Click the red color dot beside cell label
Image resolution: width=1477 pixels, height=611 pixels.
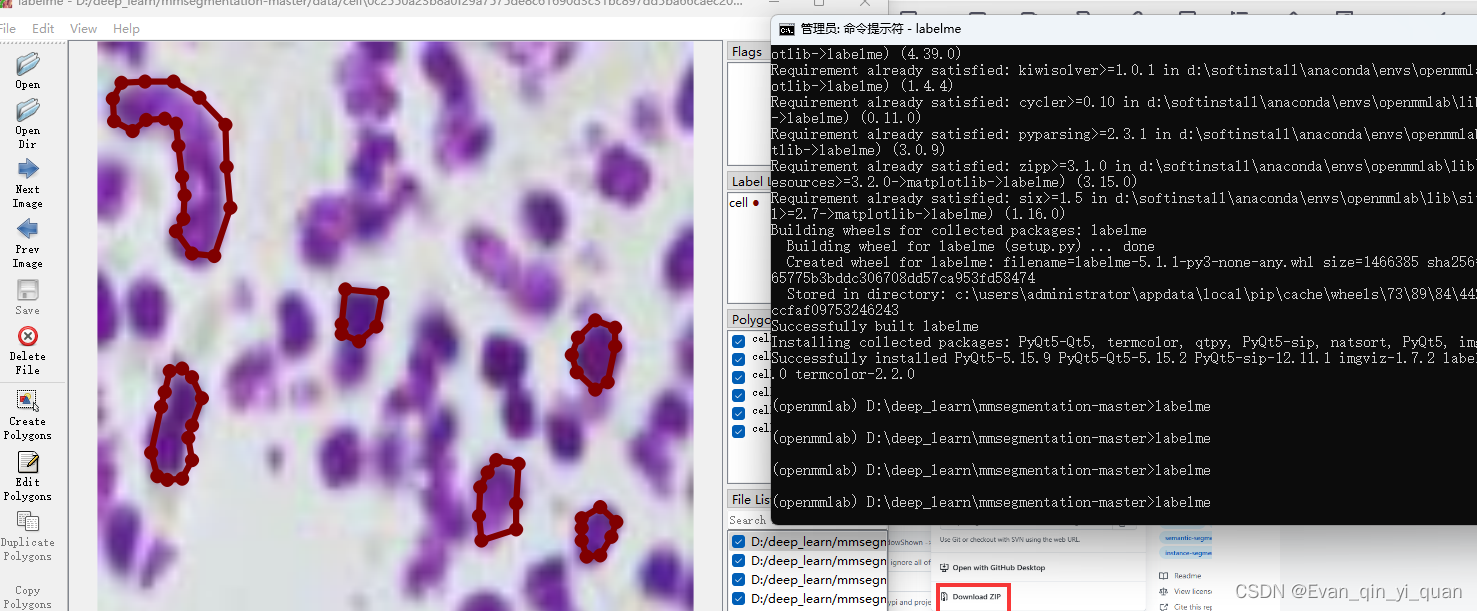pos(757,202)
